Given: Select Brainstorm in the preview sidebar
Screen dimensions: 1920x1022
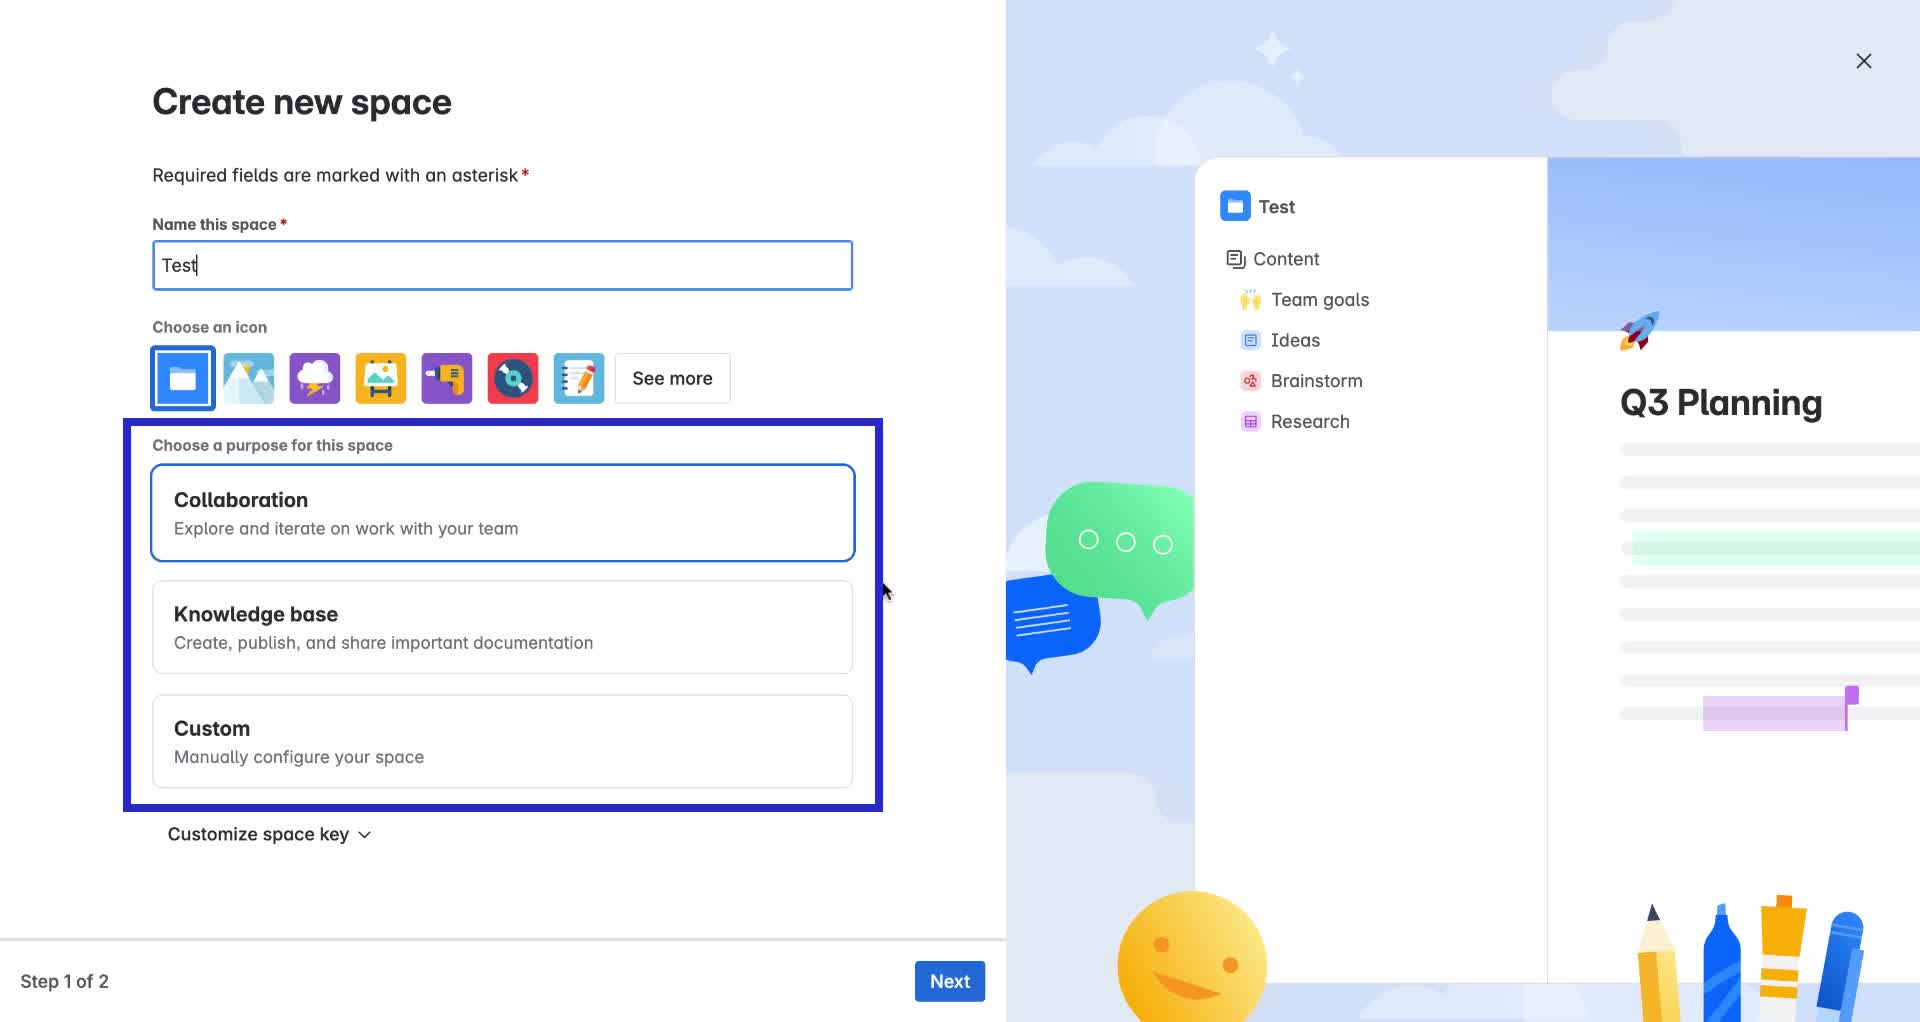Looking at the screenshot, I should (x=1316, y=381).
